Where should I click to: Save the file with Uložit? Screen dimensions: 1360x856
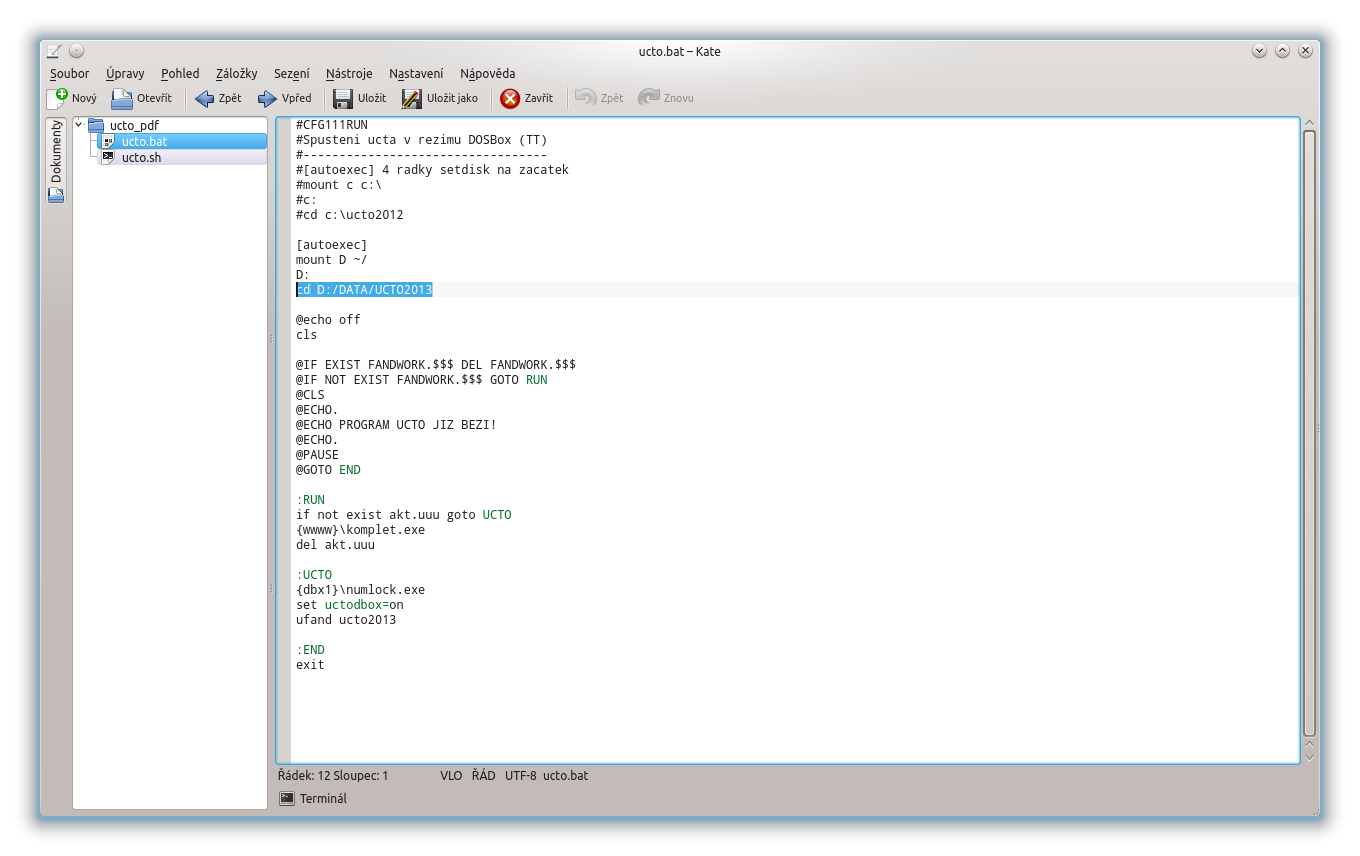(x=359, y=98)
